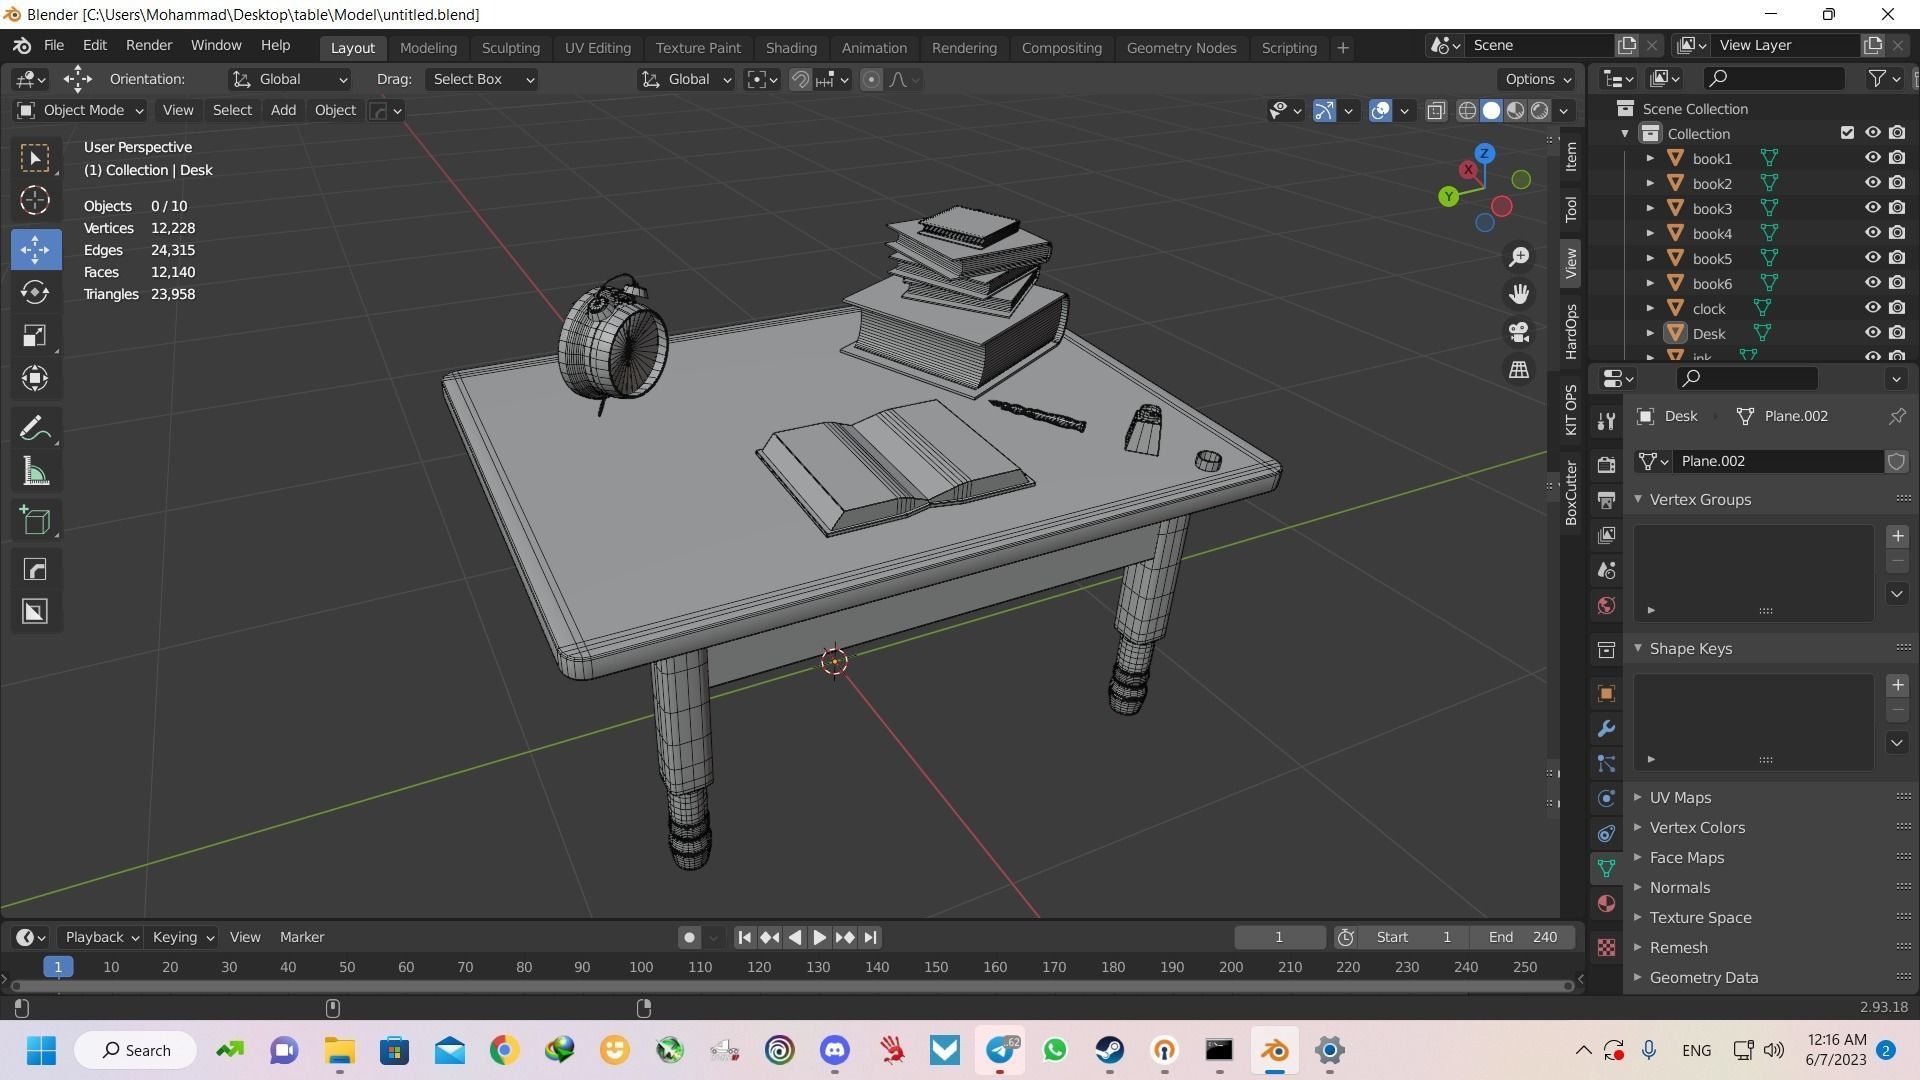
Task: Expand the book2 tree item
Action: pyautogui.click(x=1650, y=184)
